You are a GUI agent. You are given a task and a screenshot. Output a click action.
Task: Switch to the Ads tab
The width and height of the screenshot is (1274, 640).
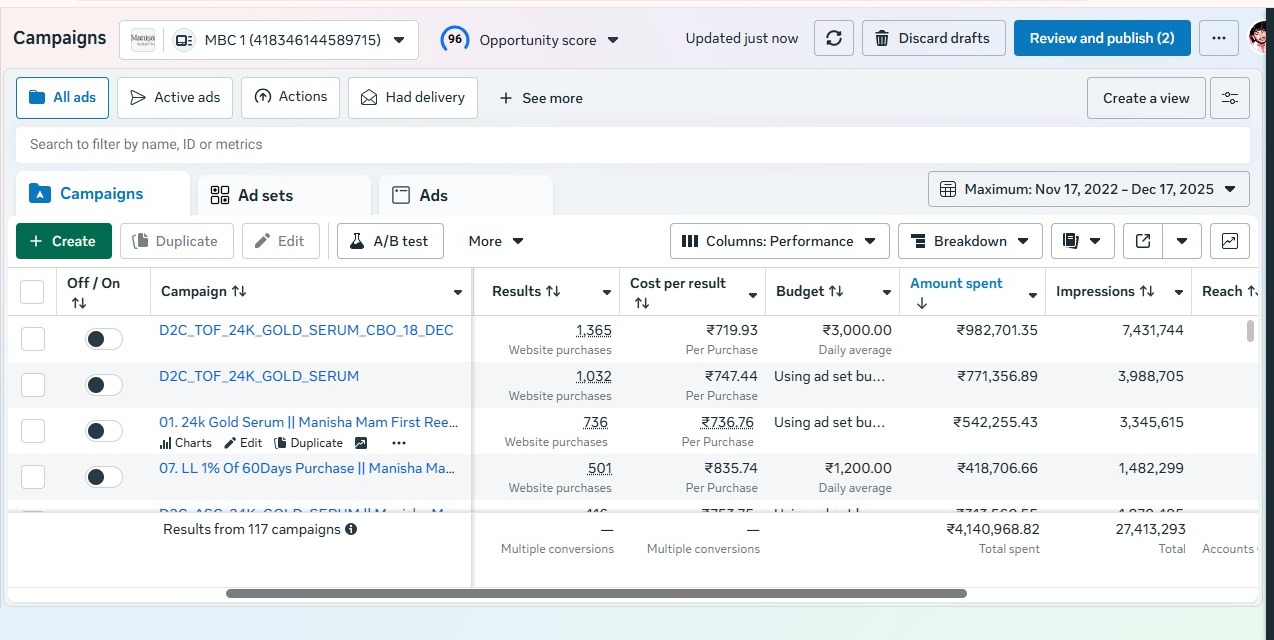433,196
